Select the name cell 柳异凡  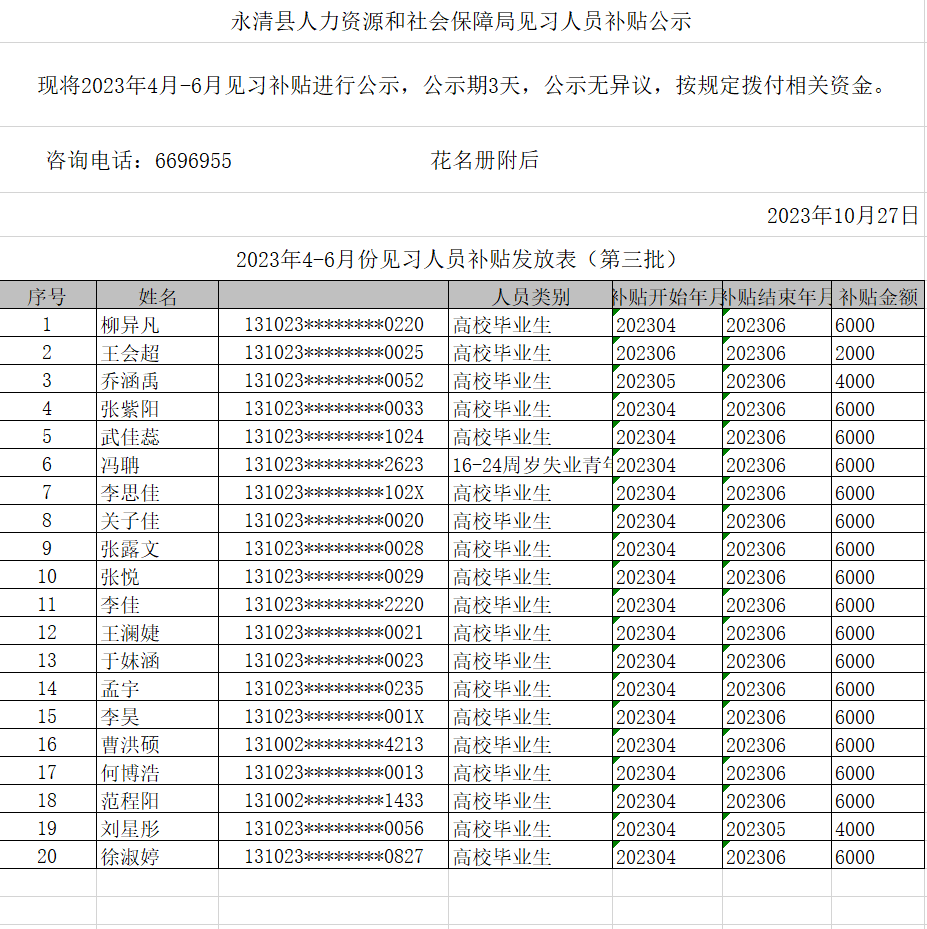[x=158, y=324]
